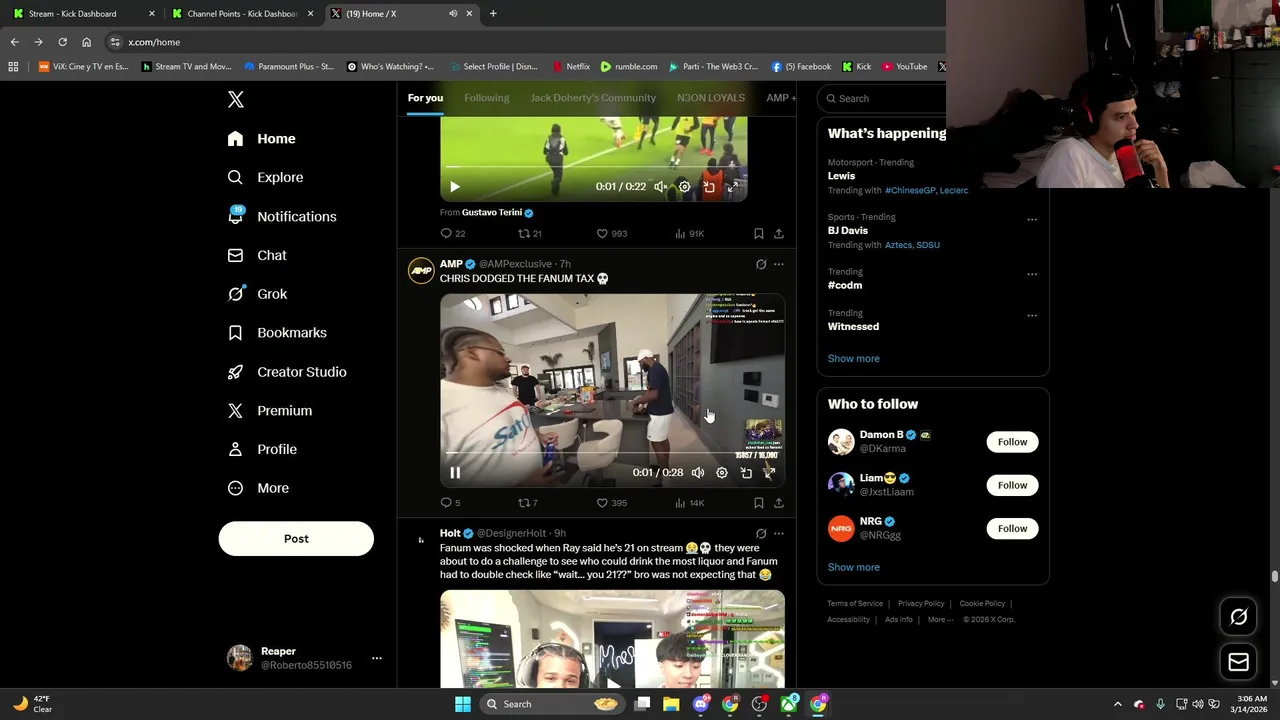Screen dimensions: 1280x720
Task: Open AMP video settings gear
Action: [x=722, y=473]
